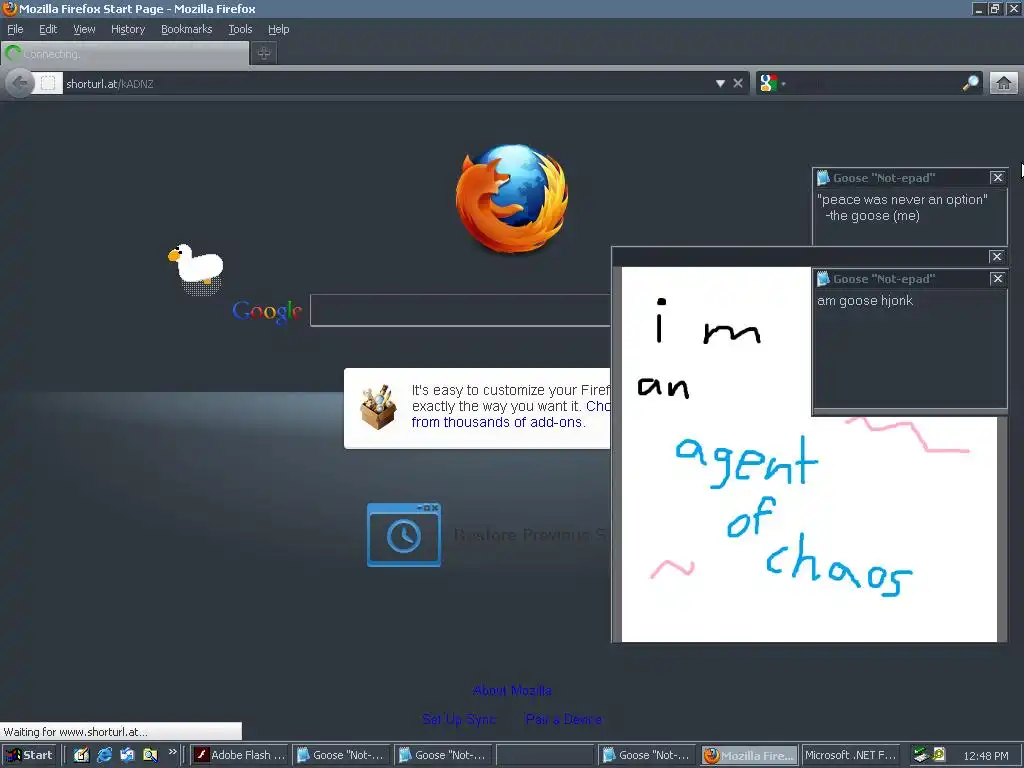Close the goose drawing window
This screenshot has width=1024, height=768.
997,257
